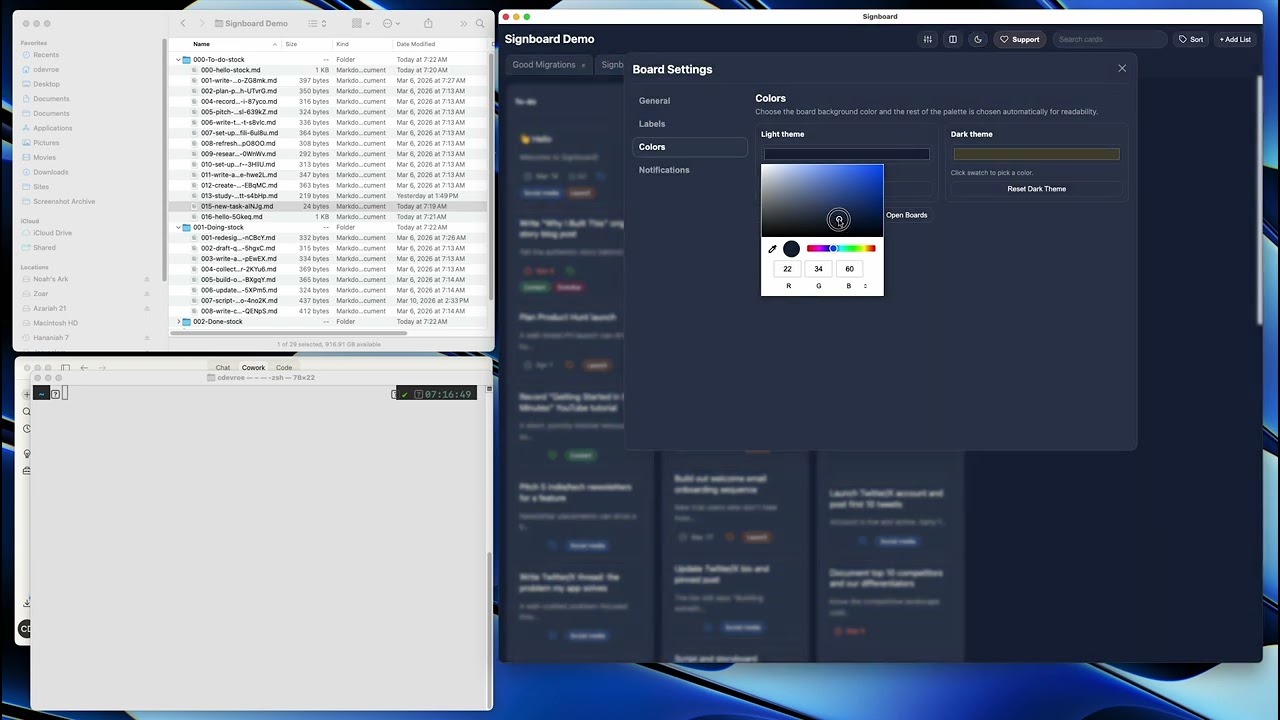Expand the 002-Done-stock folder

[179, 322]
